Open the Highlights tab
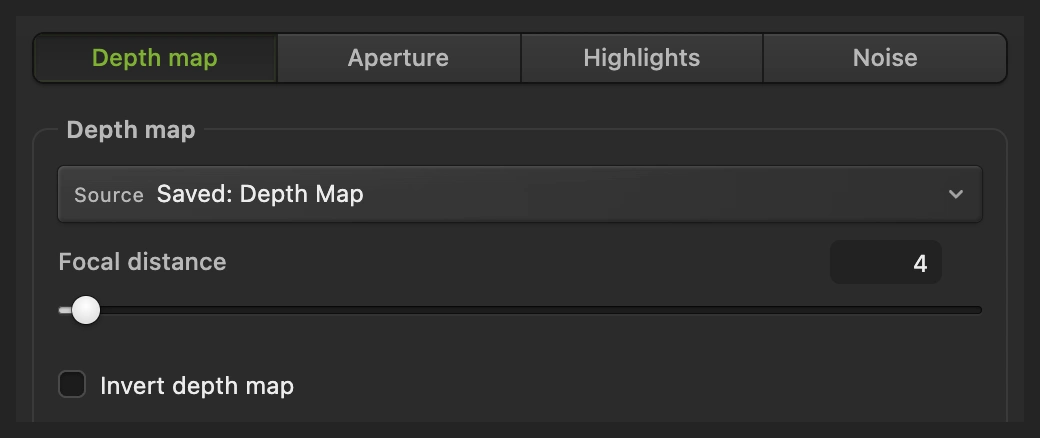 point(641,58)
